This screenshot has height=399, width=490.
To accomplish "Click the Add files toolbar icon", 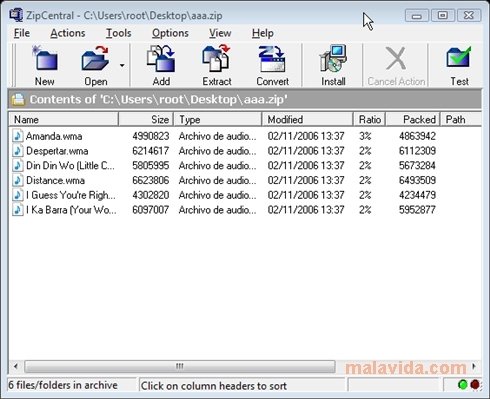I will 161,59.
